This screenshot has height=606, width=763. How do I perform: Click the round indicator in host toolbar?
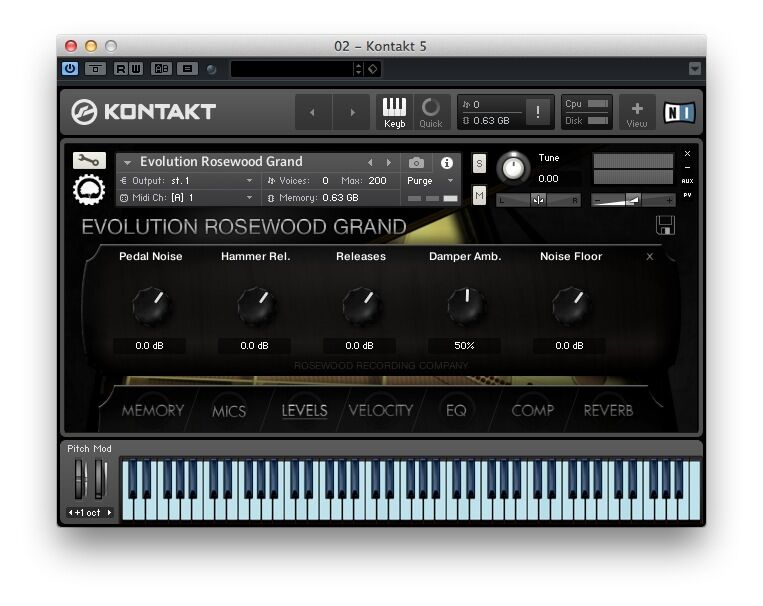pyautogui.click(x=211, y=69)
